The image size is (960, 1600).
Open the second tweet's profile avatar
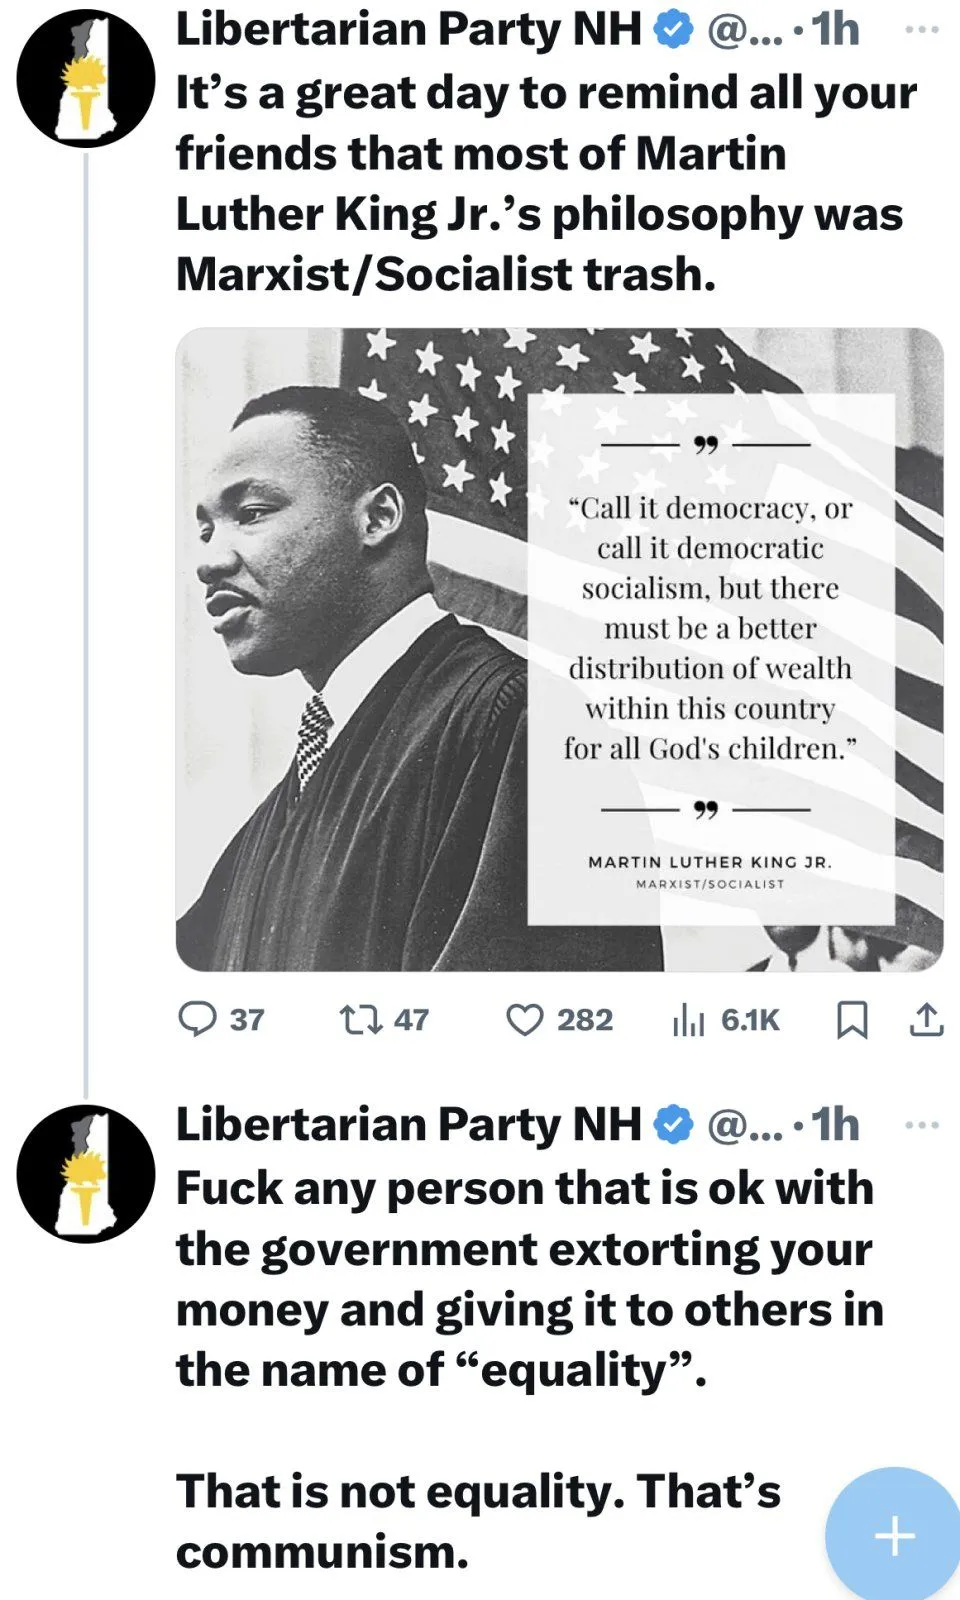pyautogui.click(x=86, y=1174)
